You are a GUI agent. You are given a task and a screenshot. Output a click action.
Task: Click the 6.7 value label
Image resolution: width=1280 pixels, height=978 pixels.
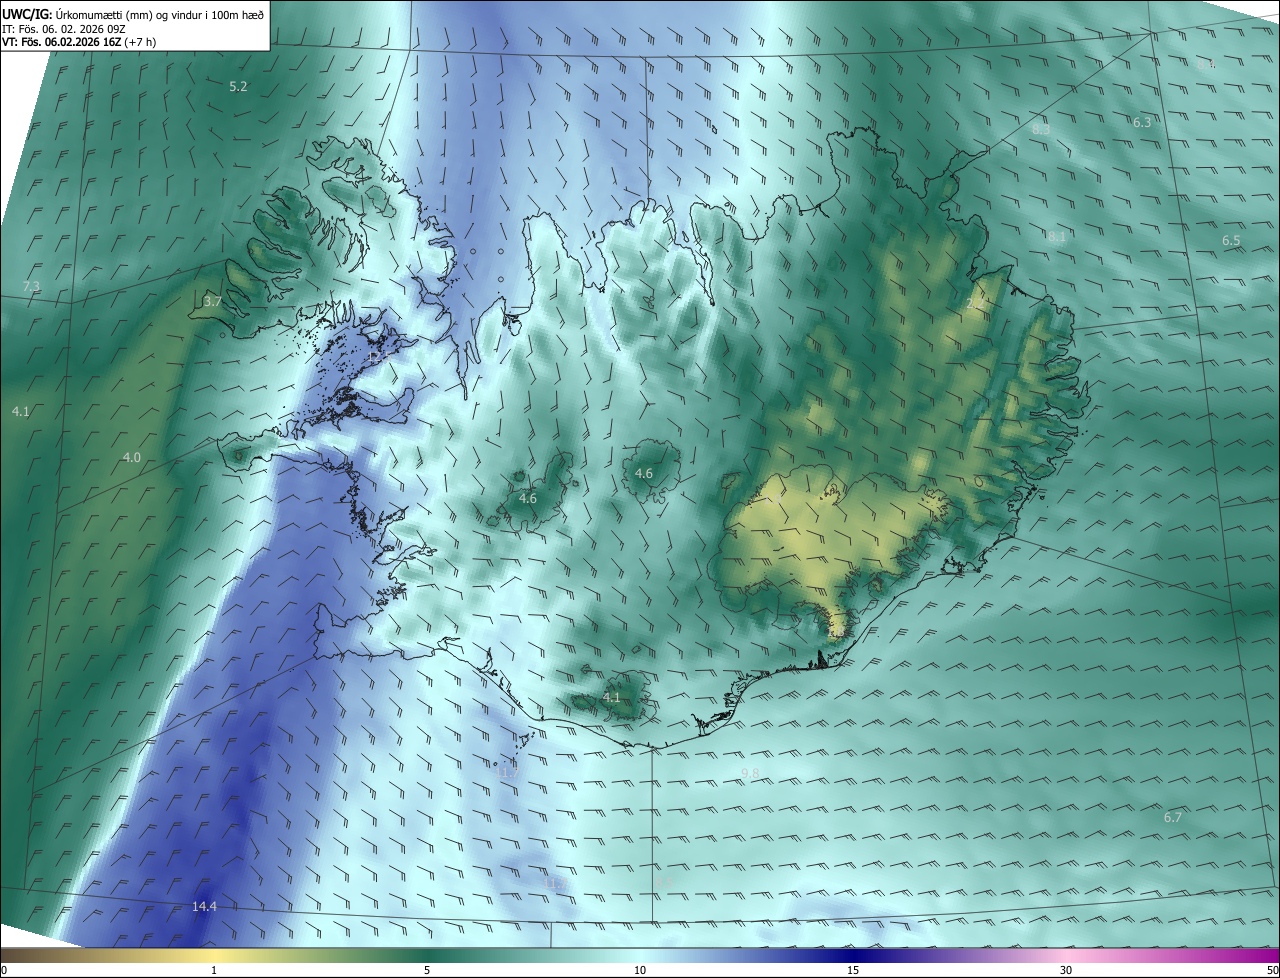(x=1173, y=817)
